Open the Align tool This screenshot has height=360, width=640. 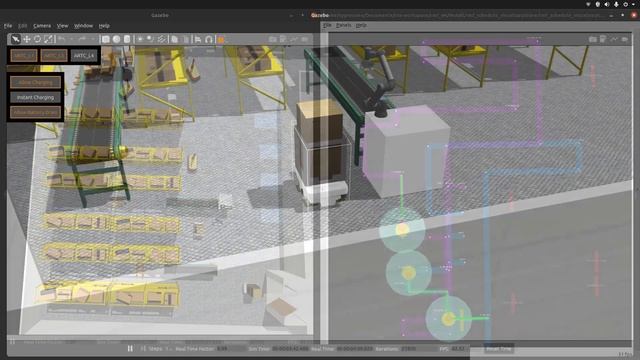click(x=198, y=39)
